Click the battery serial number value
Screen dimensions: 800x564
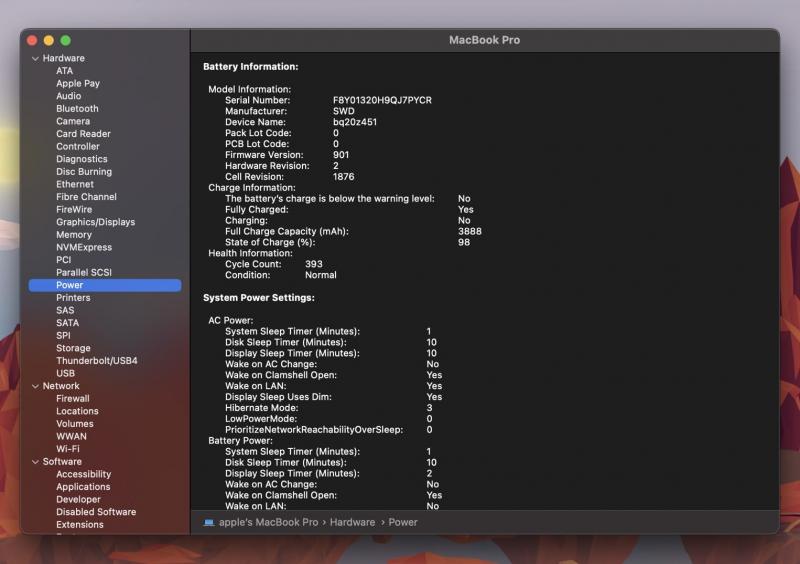[382, 100]
